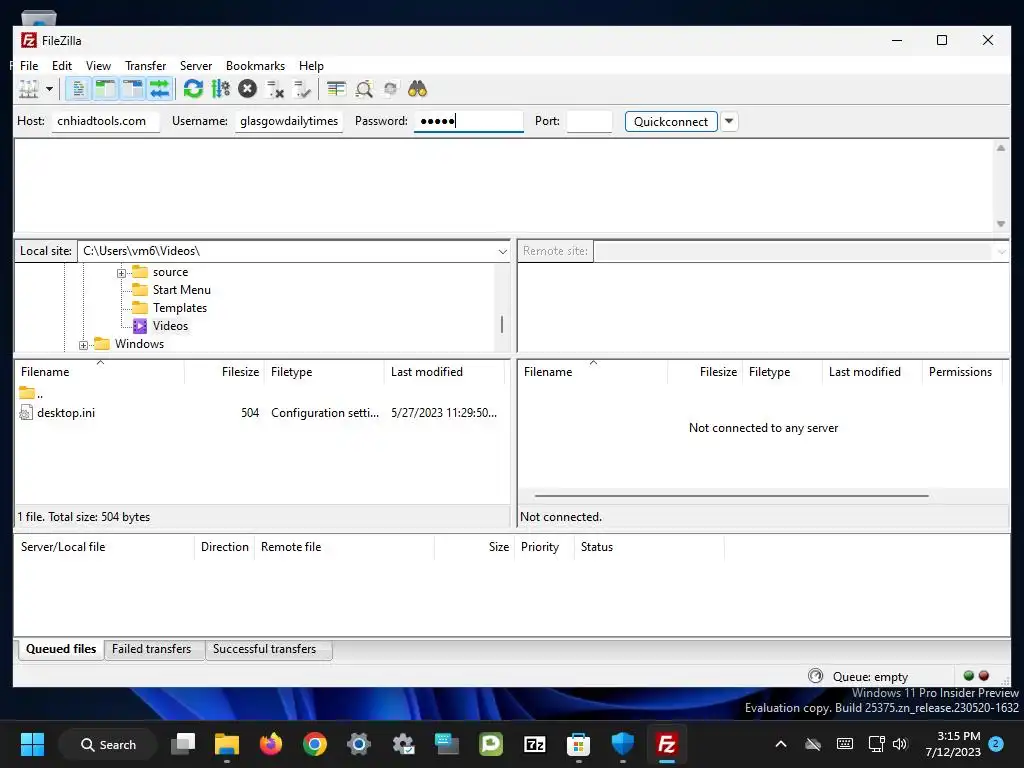Open the Quickconnect history dropdown

pyautogui.click(x=729, y=121)
